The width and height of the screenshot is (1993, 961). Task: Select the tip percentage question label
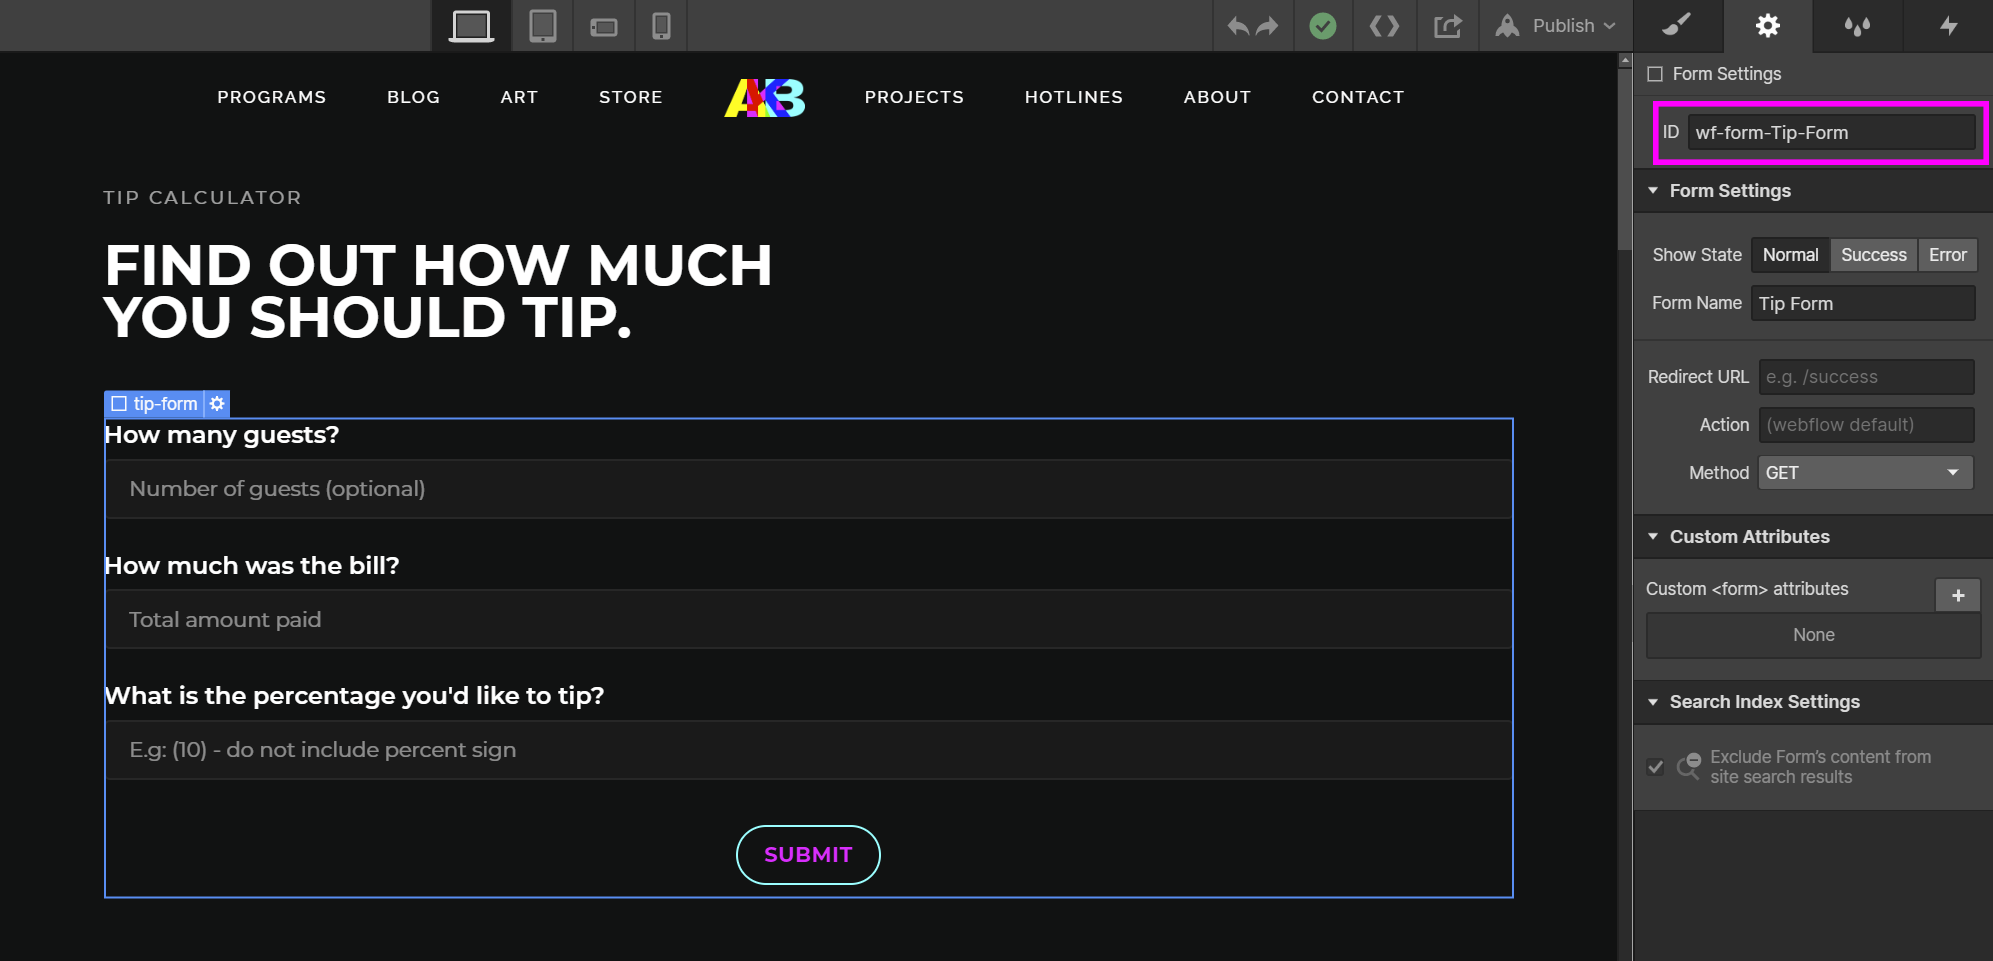click(x=355, y=696)
